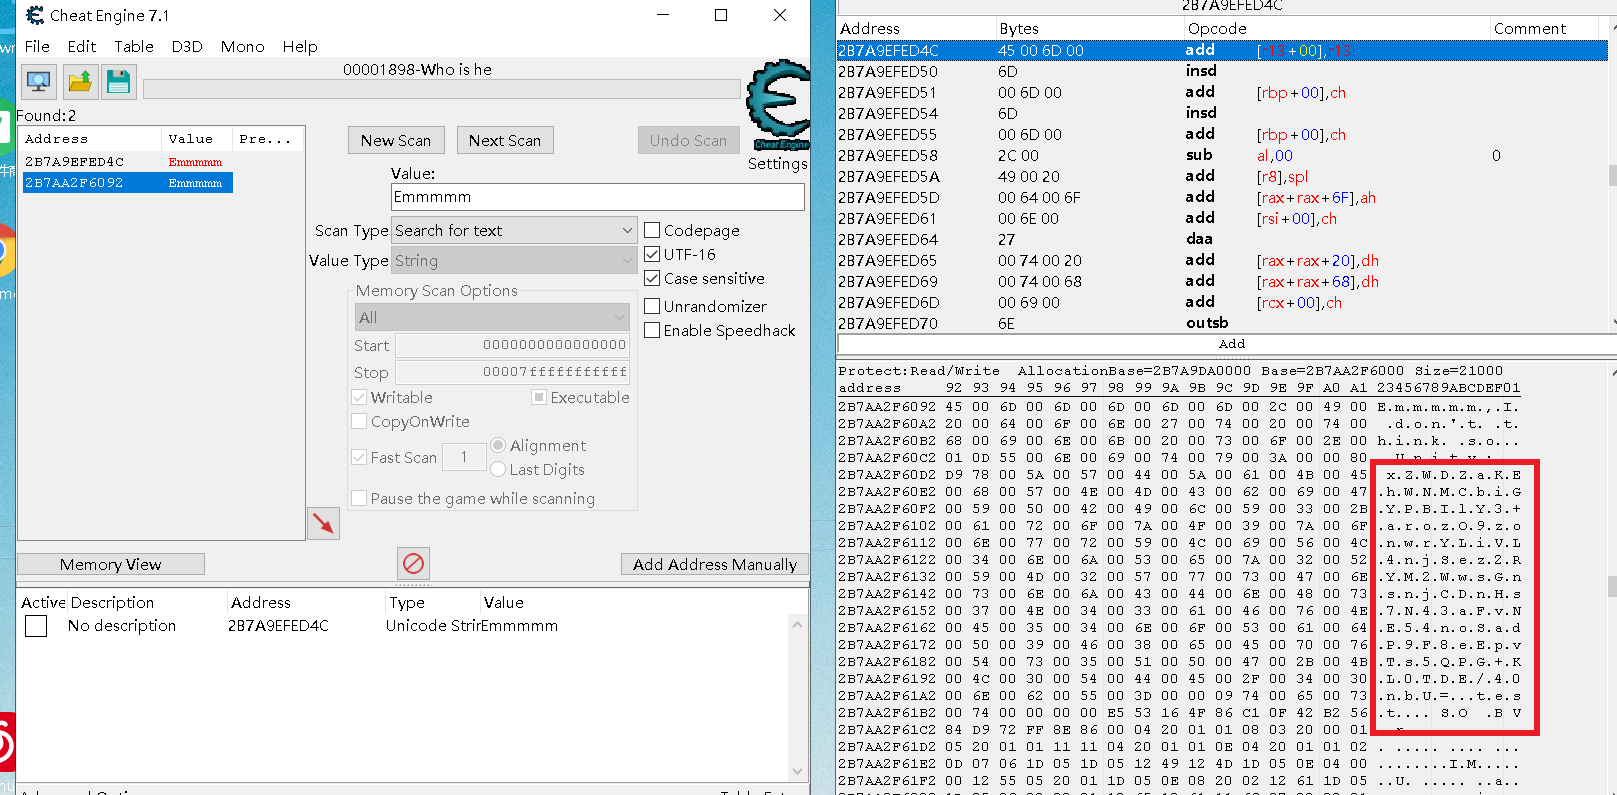Image resolution: width=1617 pixels, height=795 pixels.
Task: Click the Address column header in found list
Action: tap(90, 139)
